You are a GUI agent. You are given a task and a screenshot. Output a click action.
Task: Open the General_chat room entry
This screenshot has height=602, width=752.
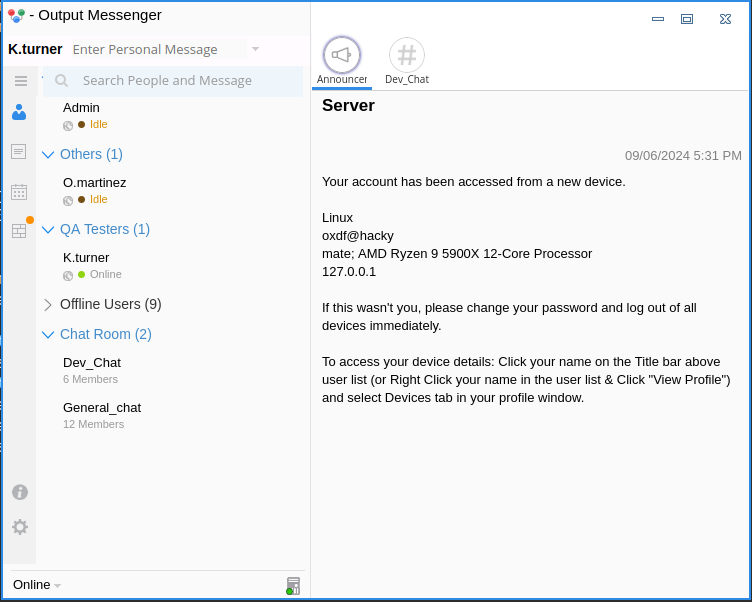click(102, 408)
